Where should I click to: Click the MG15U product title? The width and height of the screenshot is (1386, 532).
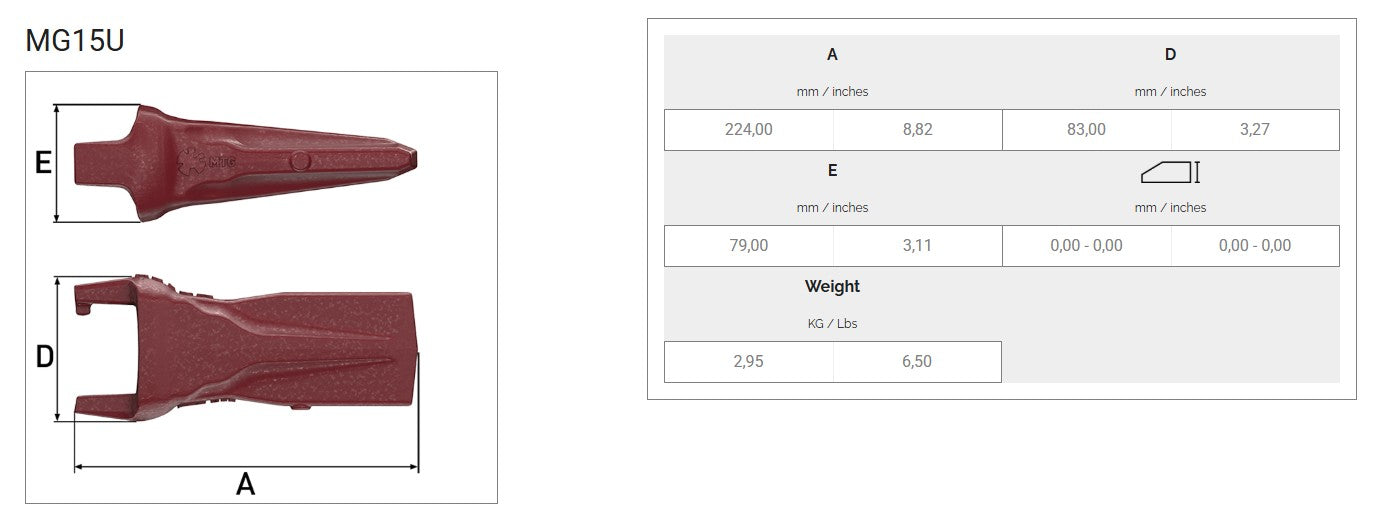point(75,41)
